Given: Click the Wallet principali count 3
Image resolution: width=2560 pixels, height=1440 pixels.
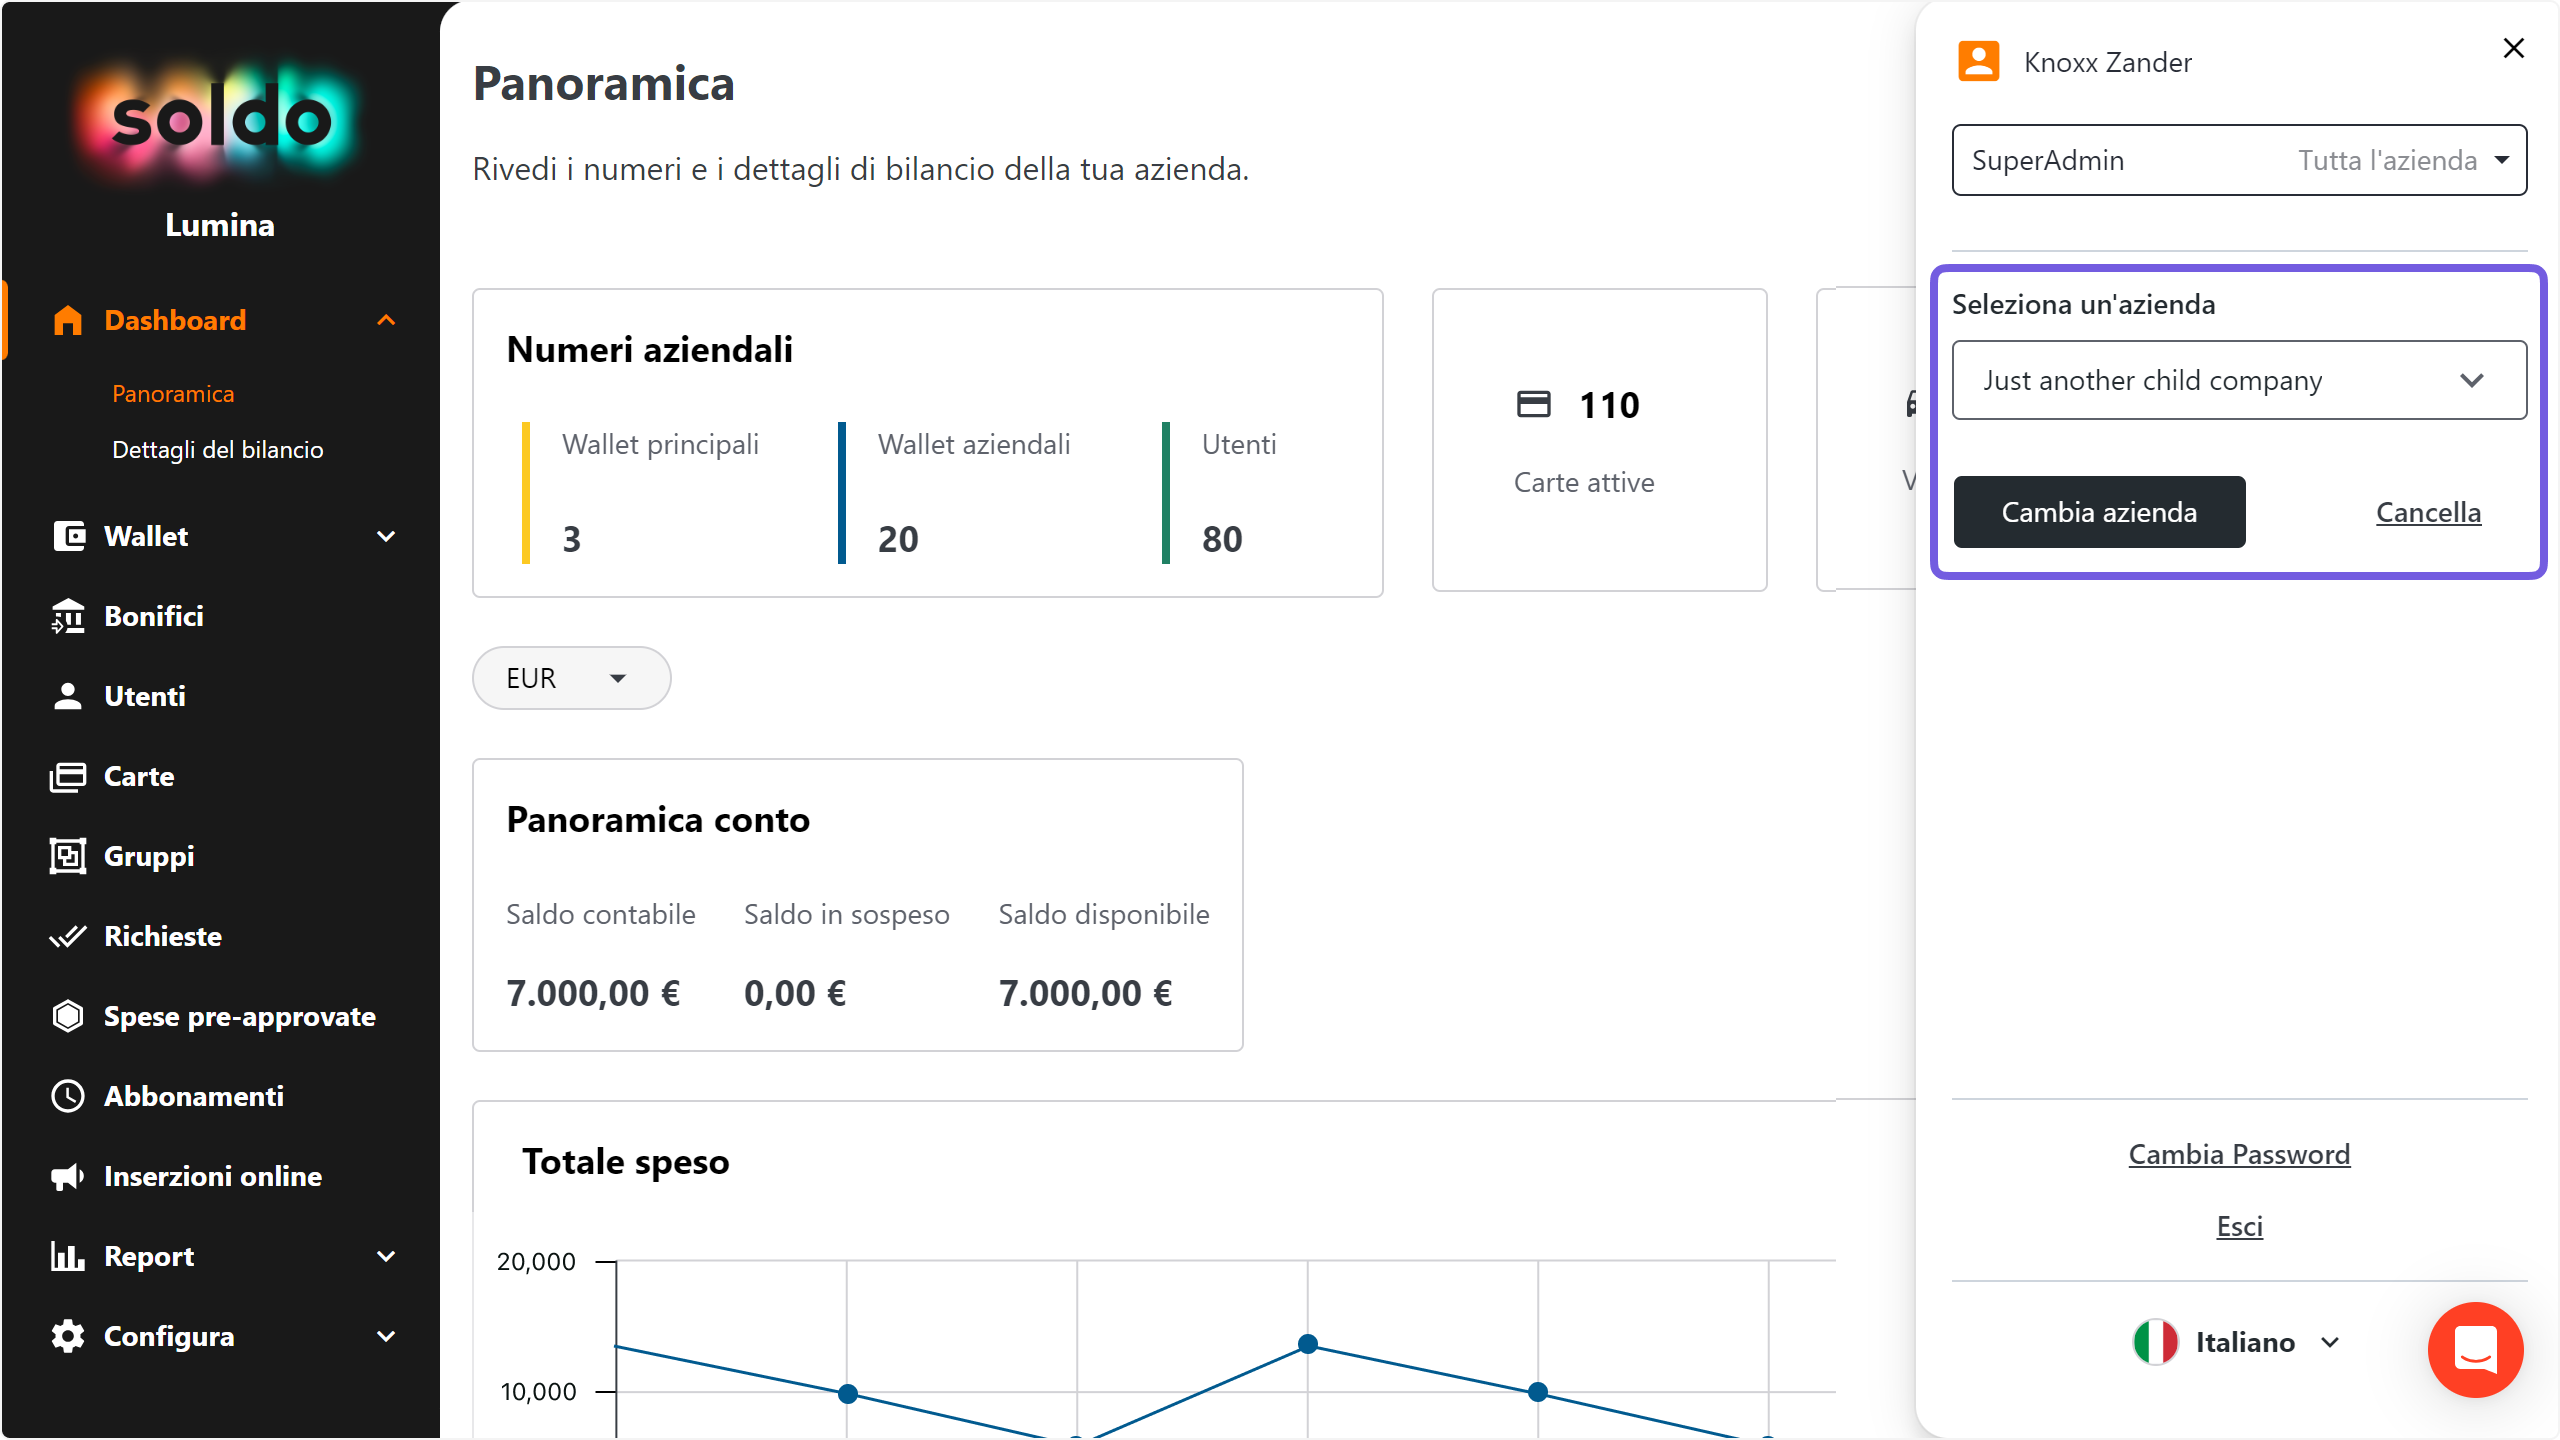Looking at the screenshot, I should (x=572, y=539).
